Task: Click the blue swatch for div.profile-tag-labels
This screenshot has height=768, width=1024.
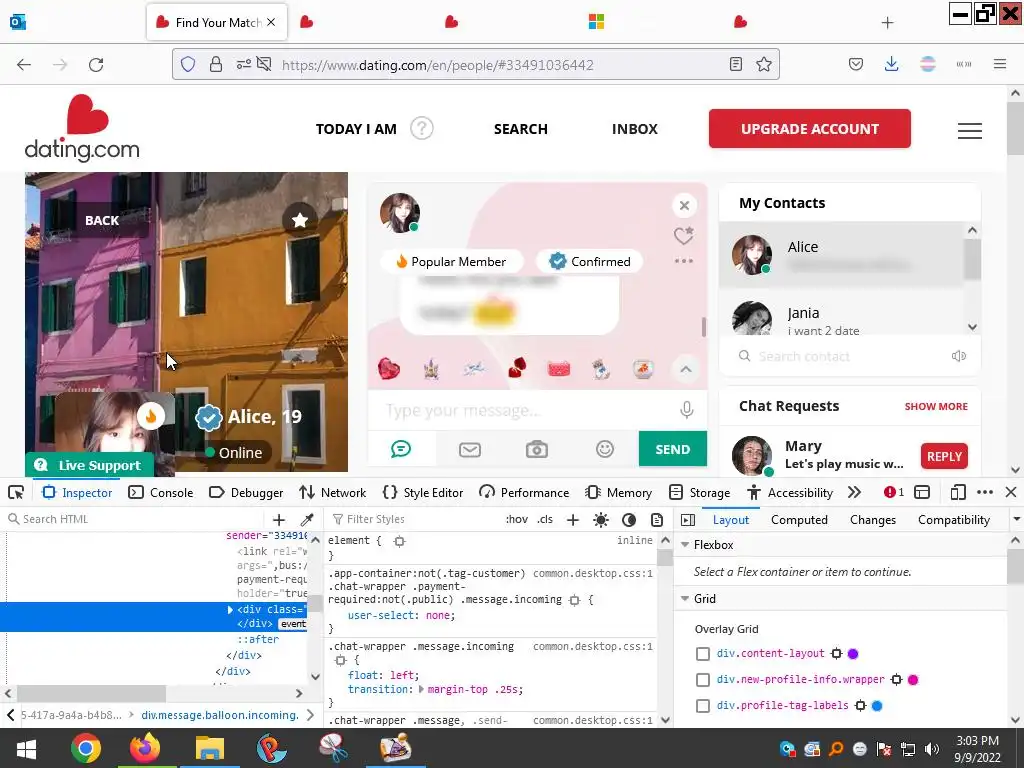Action: (877, 706)
